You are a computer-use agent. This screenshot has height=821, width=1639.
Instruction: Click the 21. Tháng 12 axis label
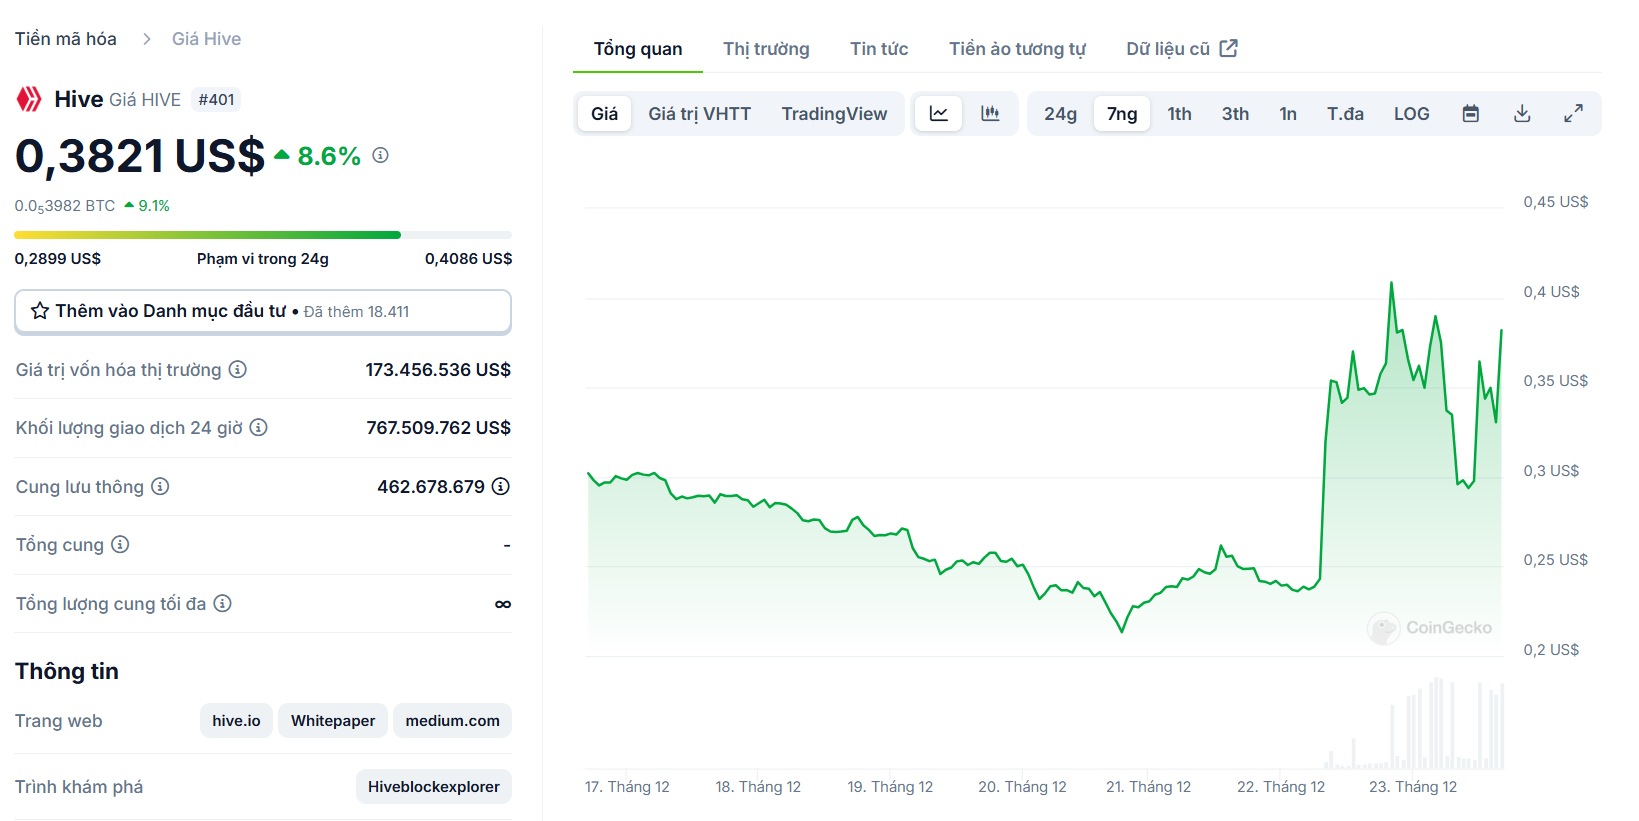(1148, 787)
